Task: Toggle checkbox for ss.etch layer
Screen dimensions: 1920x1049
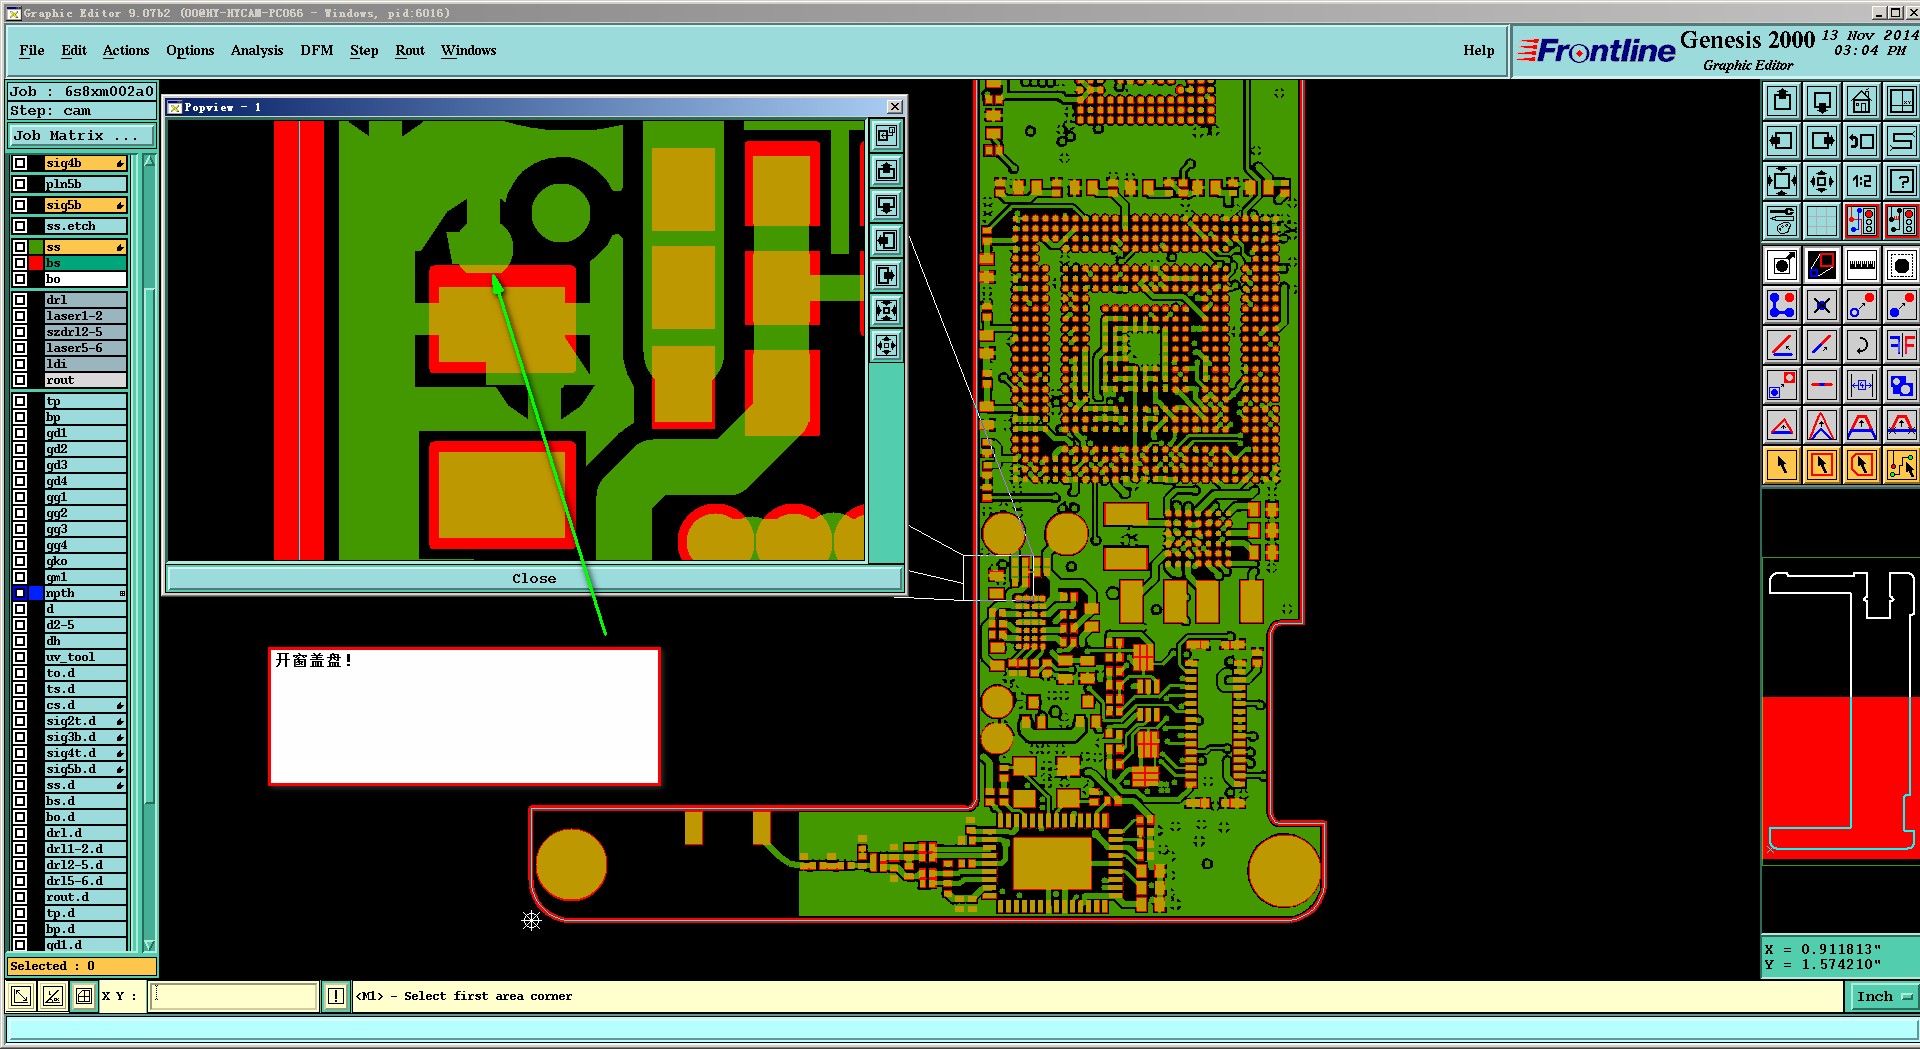Action: pos(20,226)
